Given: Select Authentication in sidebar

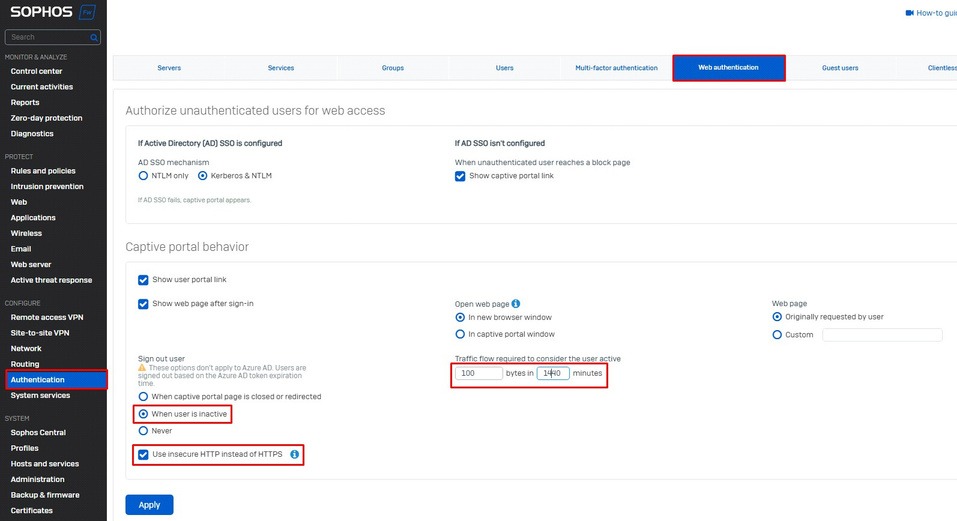Looking at the screenshot, I should tap(56, 379).
